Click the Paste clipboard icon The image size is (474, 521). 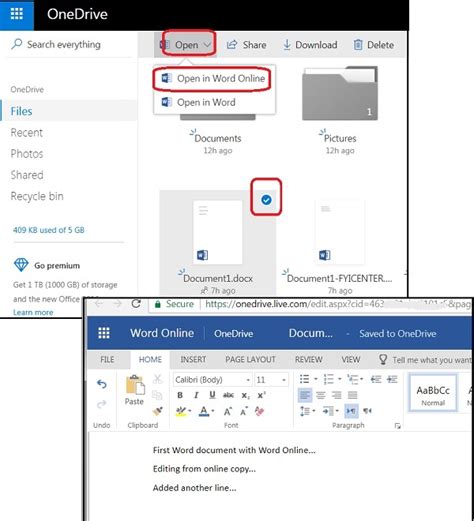pyautogui.click(x=135, y=385)
